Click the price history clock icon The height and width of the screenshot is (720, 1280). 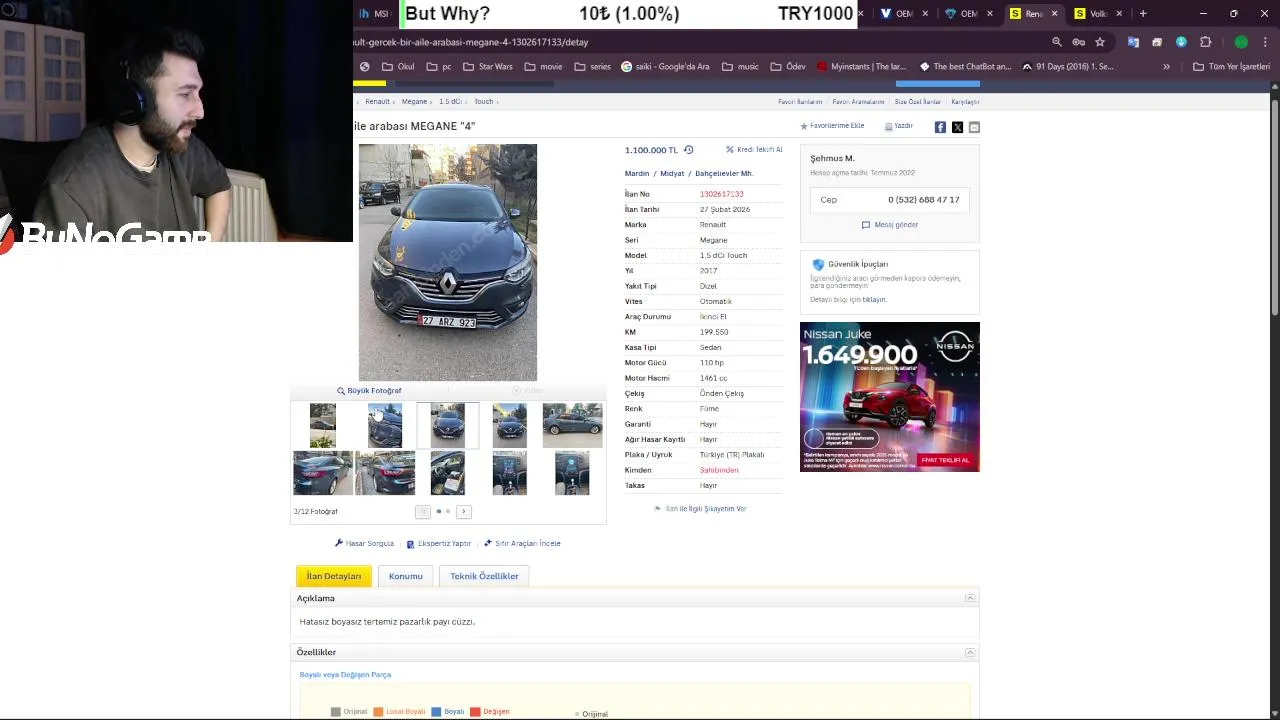688,150
